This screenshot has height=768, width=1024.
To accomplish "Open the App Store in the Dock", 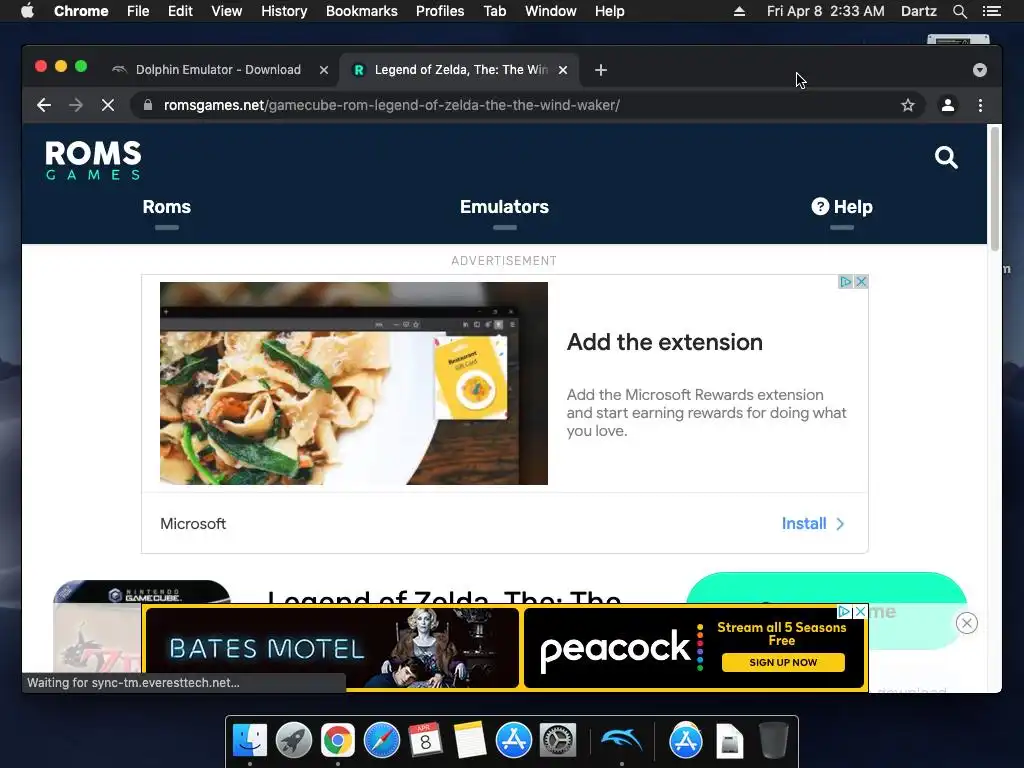I will (513, 740).
